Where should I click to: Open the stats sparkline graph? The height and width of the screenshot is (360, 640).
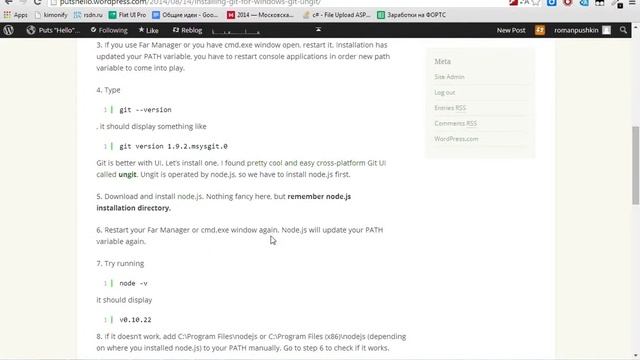click(x=236, y=31)
